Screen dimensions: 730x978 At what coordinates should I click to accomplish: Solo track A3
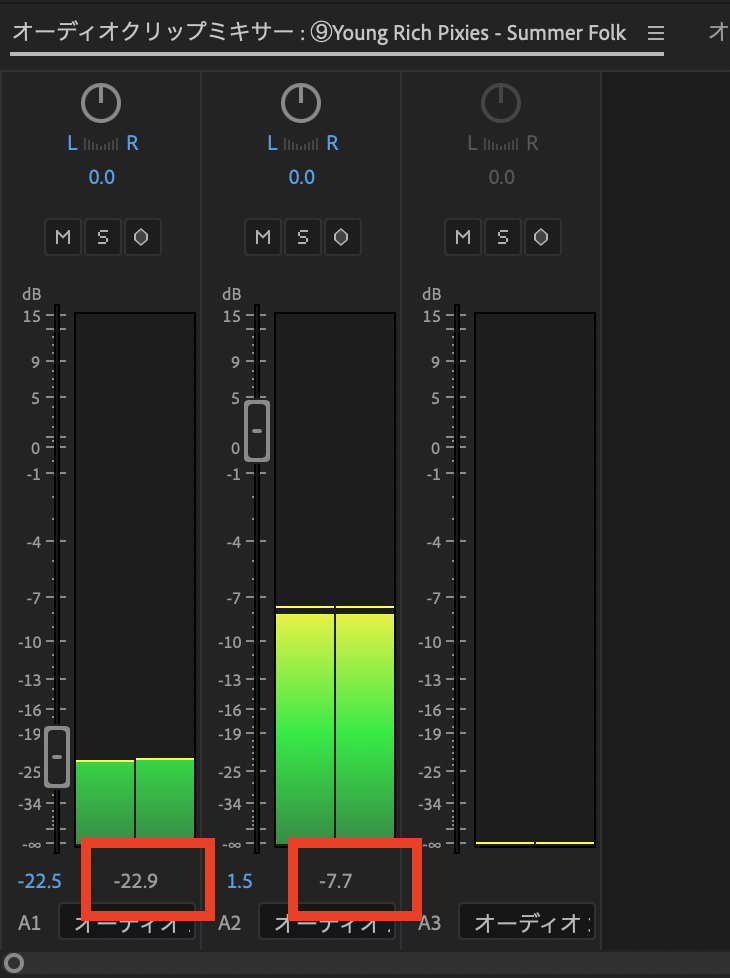(502, 237)
